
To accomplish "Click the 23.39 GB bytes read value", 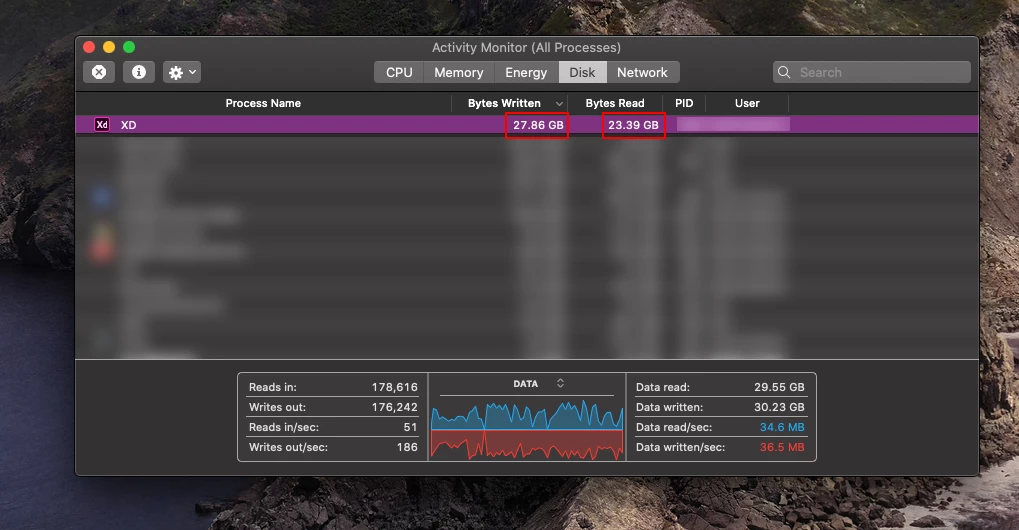I will pyautogui.click(x=634, y=125).
